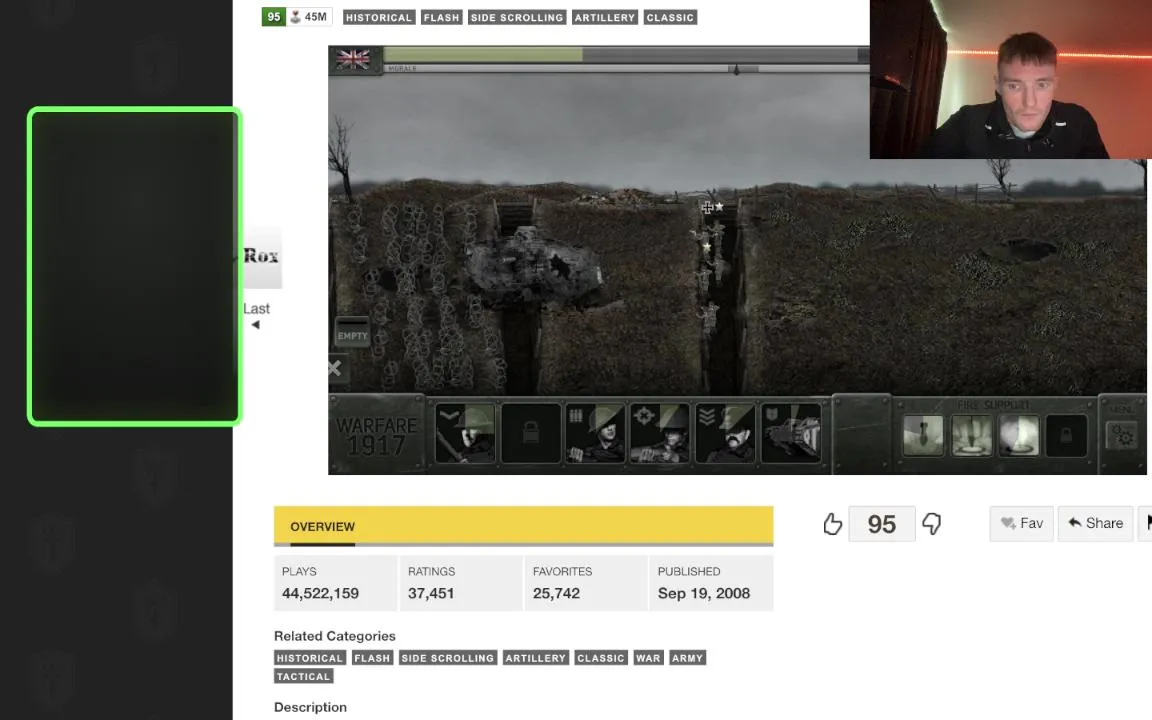Click the green 95 rating badge

coord(273,17)
